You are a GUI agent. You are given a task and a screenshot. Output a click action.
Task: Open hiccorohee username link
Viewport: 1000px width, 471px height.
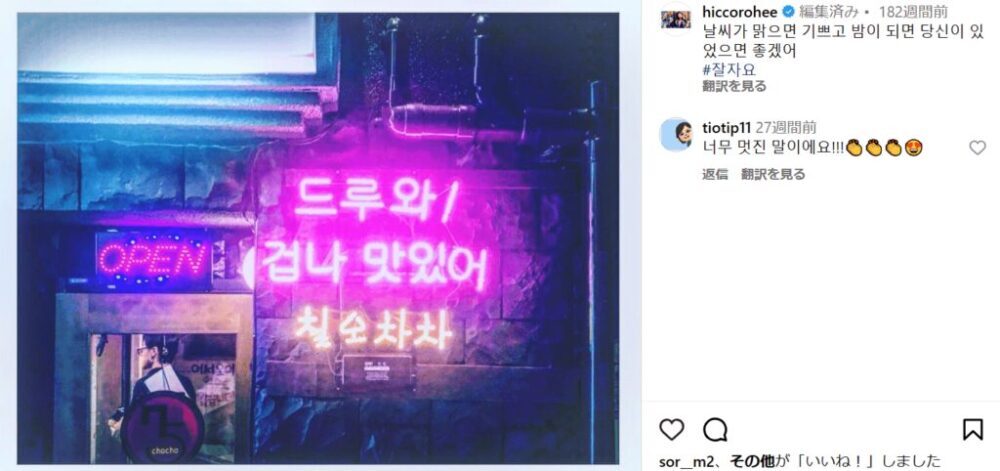(x=740, y=12)
